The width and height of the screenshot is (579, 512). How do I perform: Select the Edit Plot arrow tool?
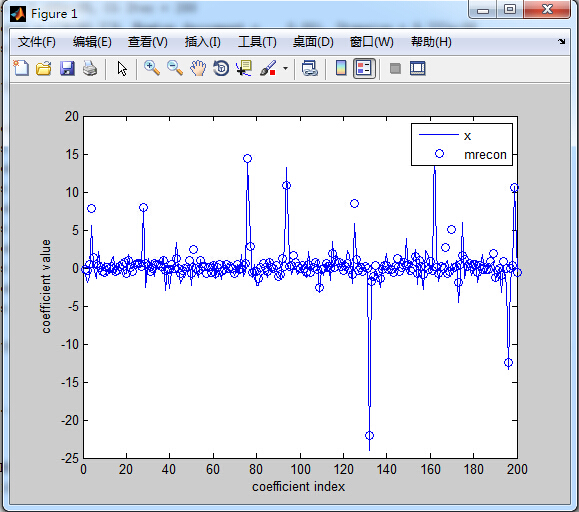click(x=122, y=69)
